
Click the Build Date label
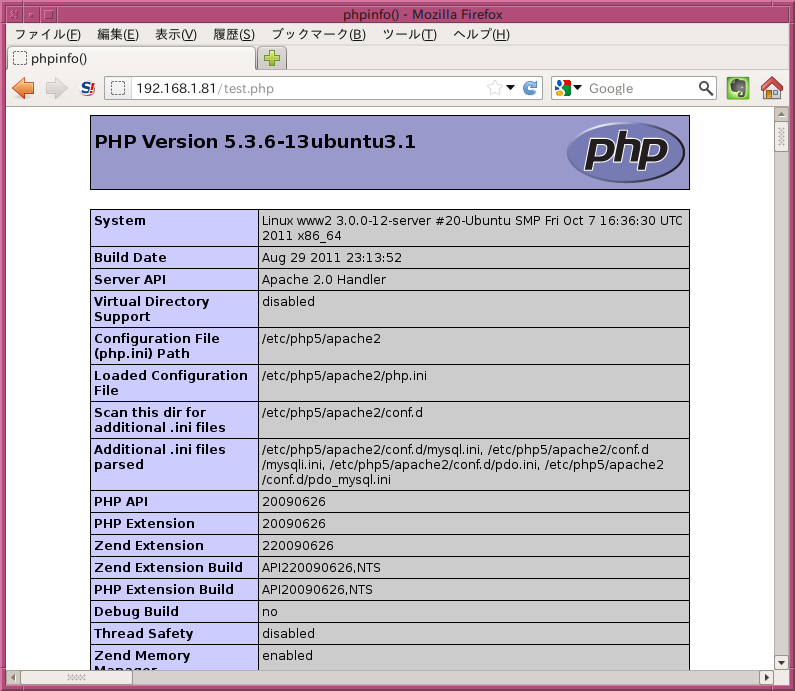tap(130, 258)
